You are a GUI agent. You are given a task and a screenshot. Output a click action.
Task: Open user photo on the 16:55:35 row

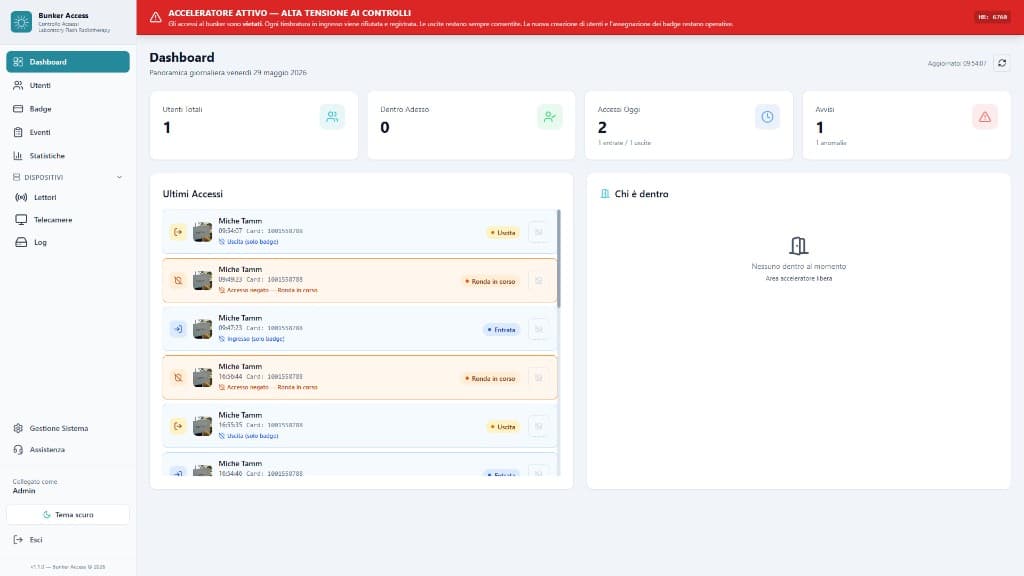202,426
